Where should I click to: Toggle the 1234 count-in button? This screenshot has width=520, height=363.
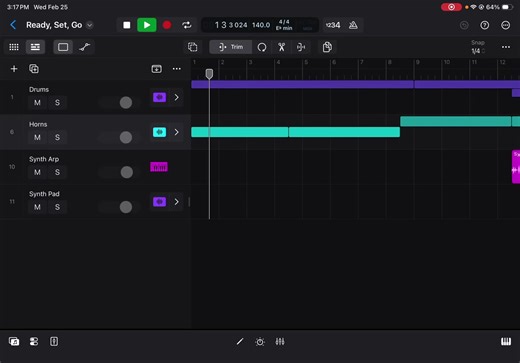point(333,25)
